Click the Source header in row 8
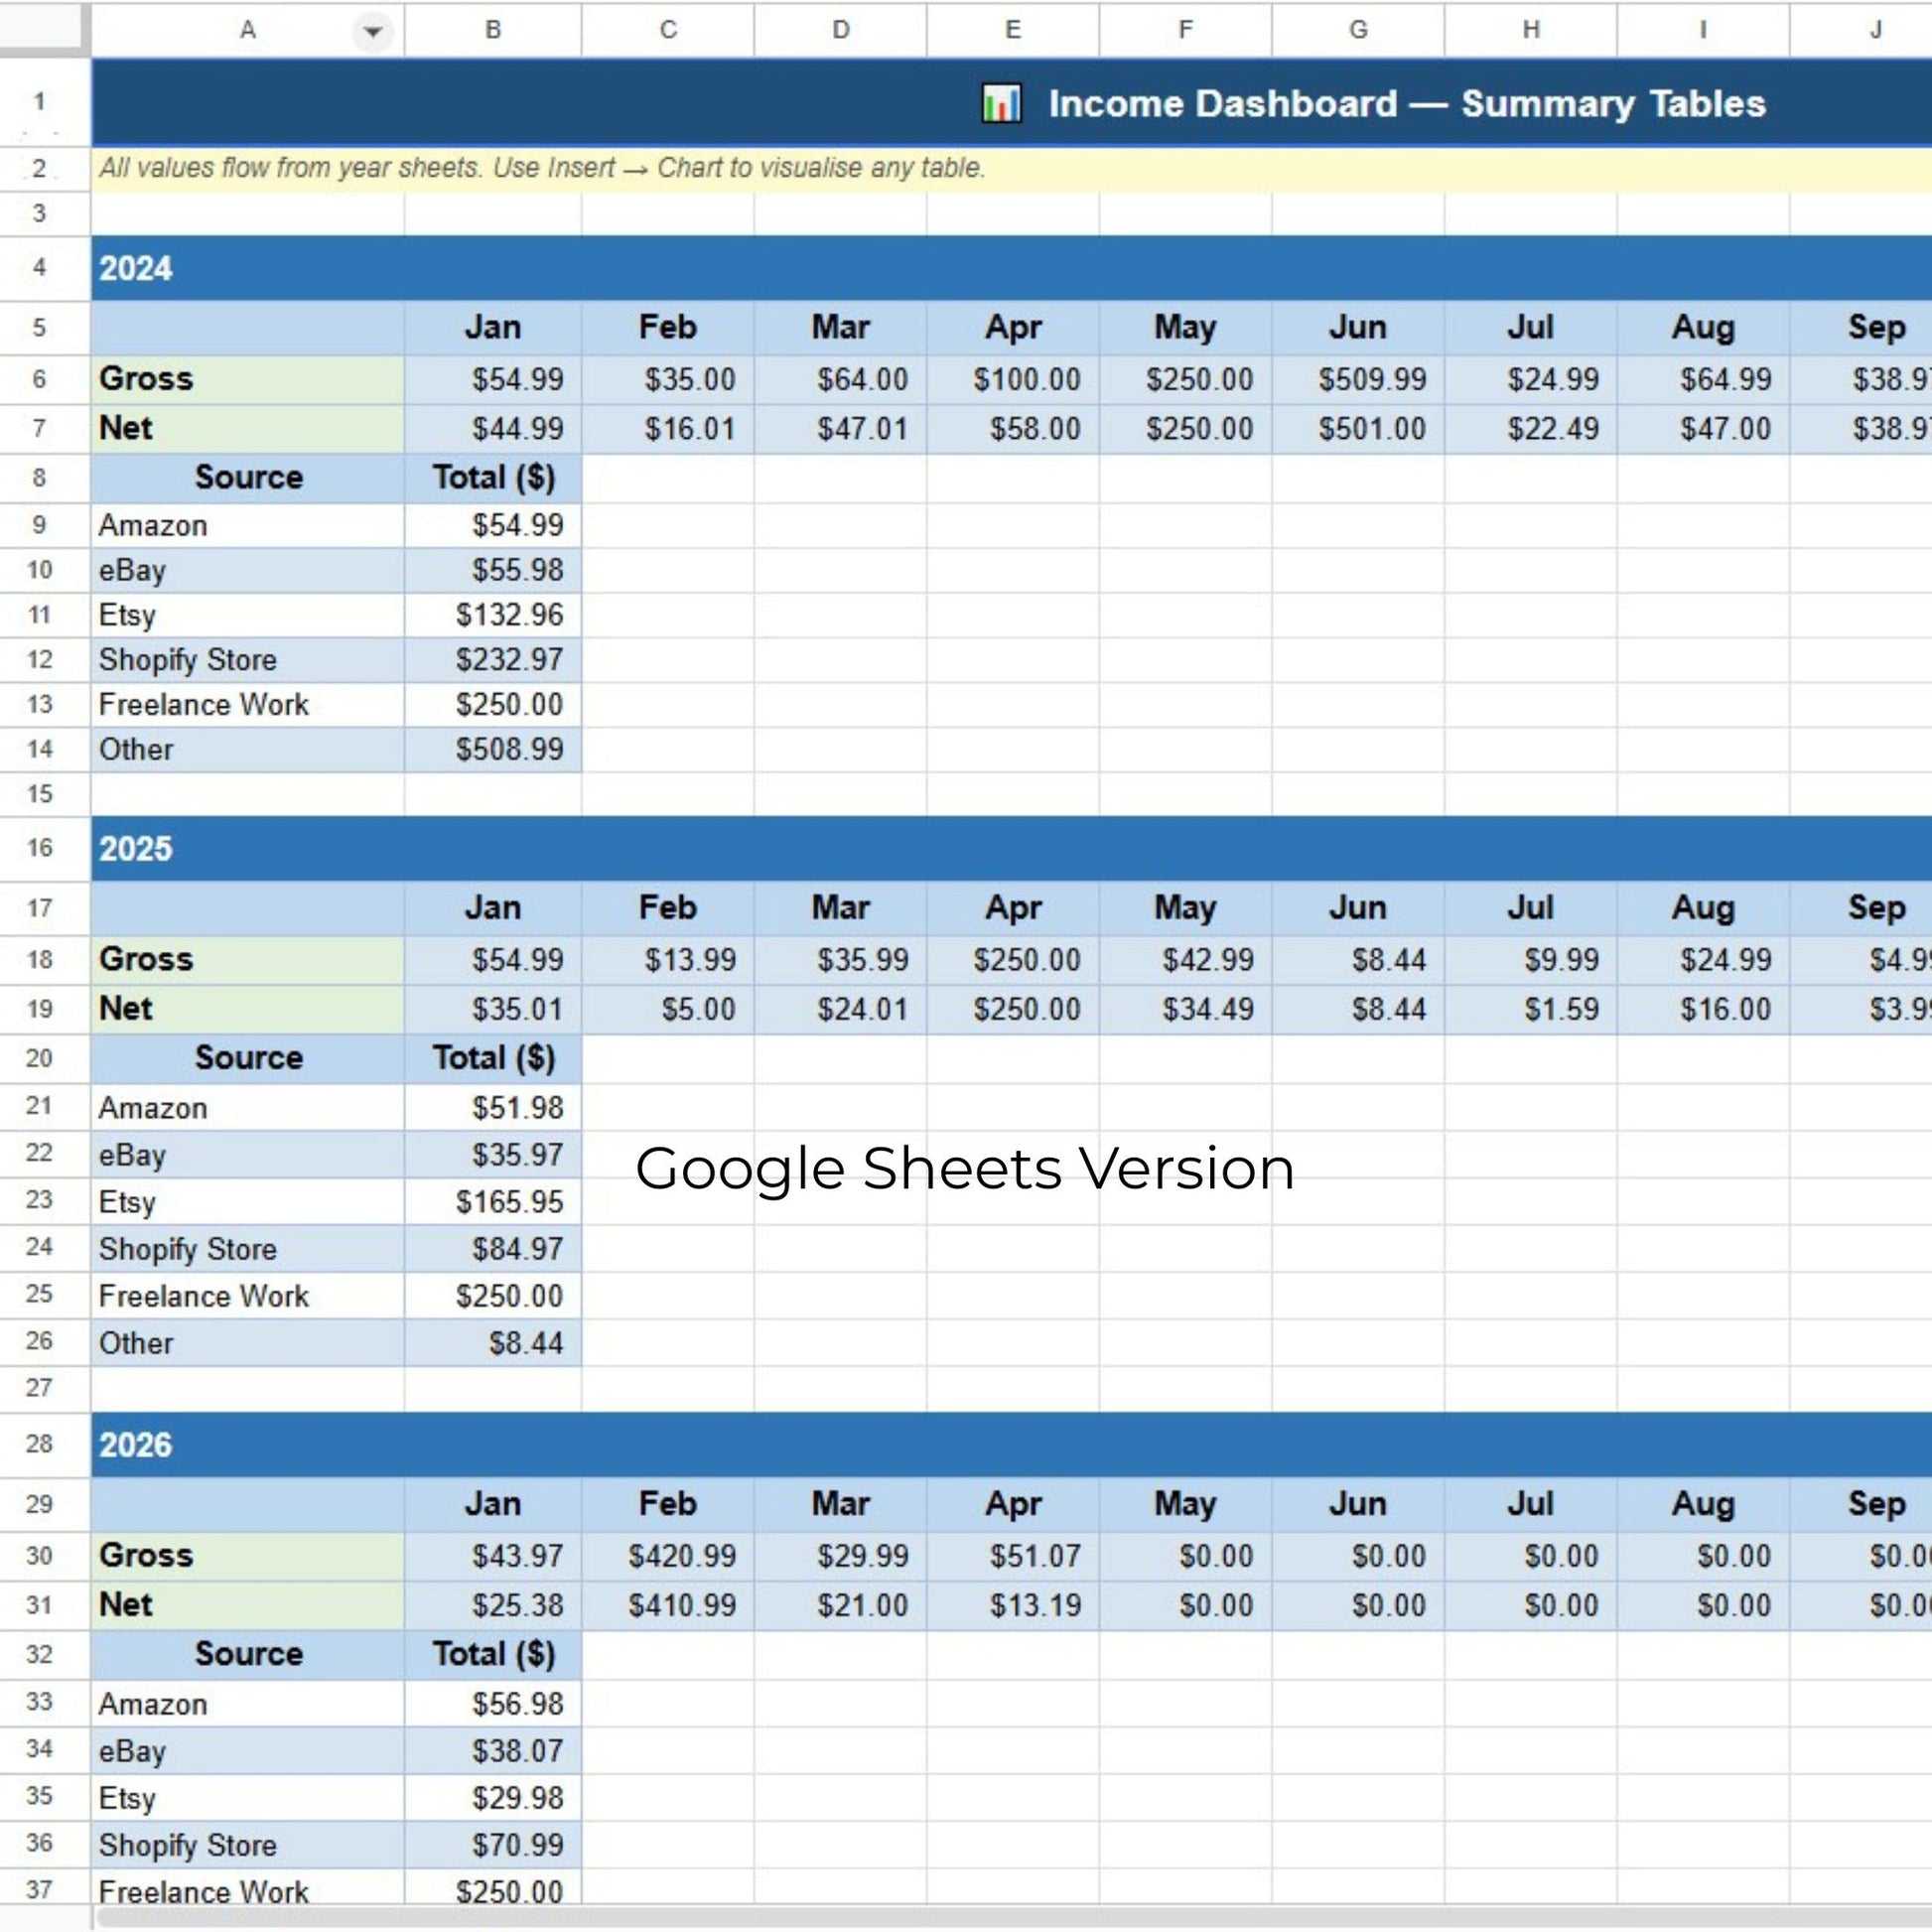Viewport: 1932px width, 1932px height. tap(248, 477)
